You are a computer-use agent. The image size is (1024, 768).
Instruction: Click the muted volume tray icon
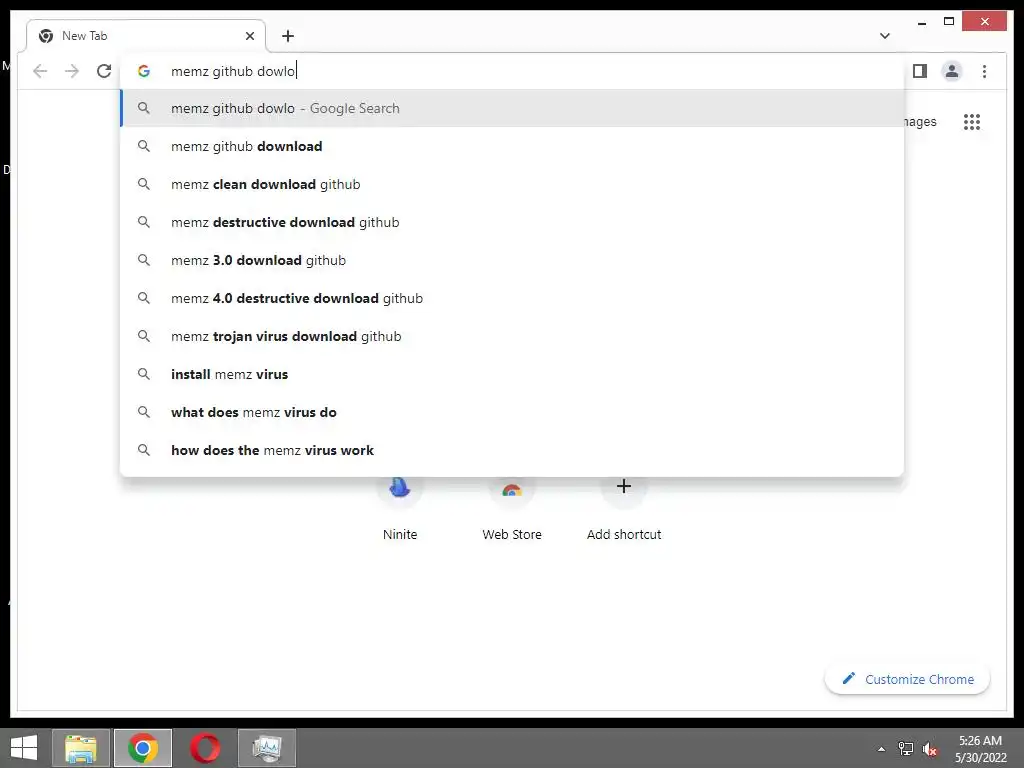pos(929,749)
